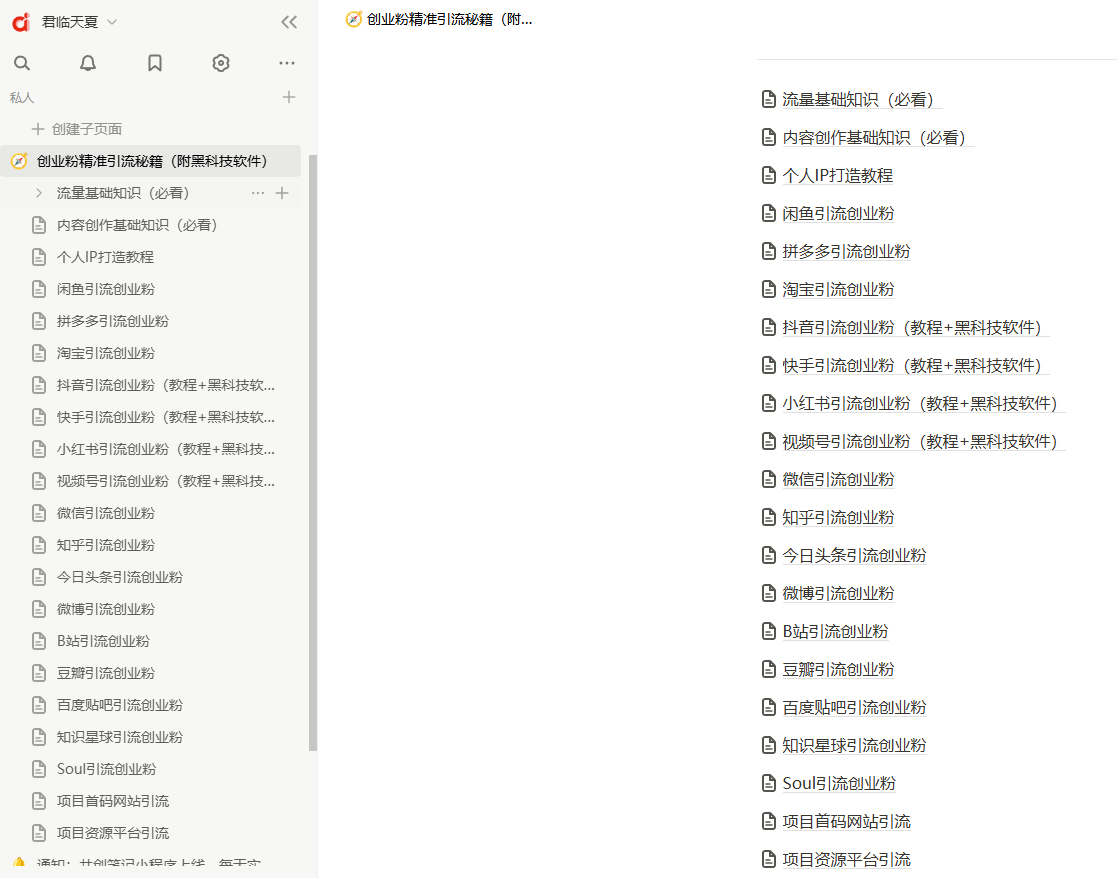Open content link 微博引流创业粉
1117x878 pixels.
(x=838, y=593)
